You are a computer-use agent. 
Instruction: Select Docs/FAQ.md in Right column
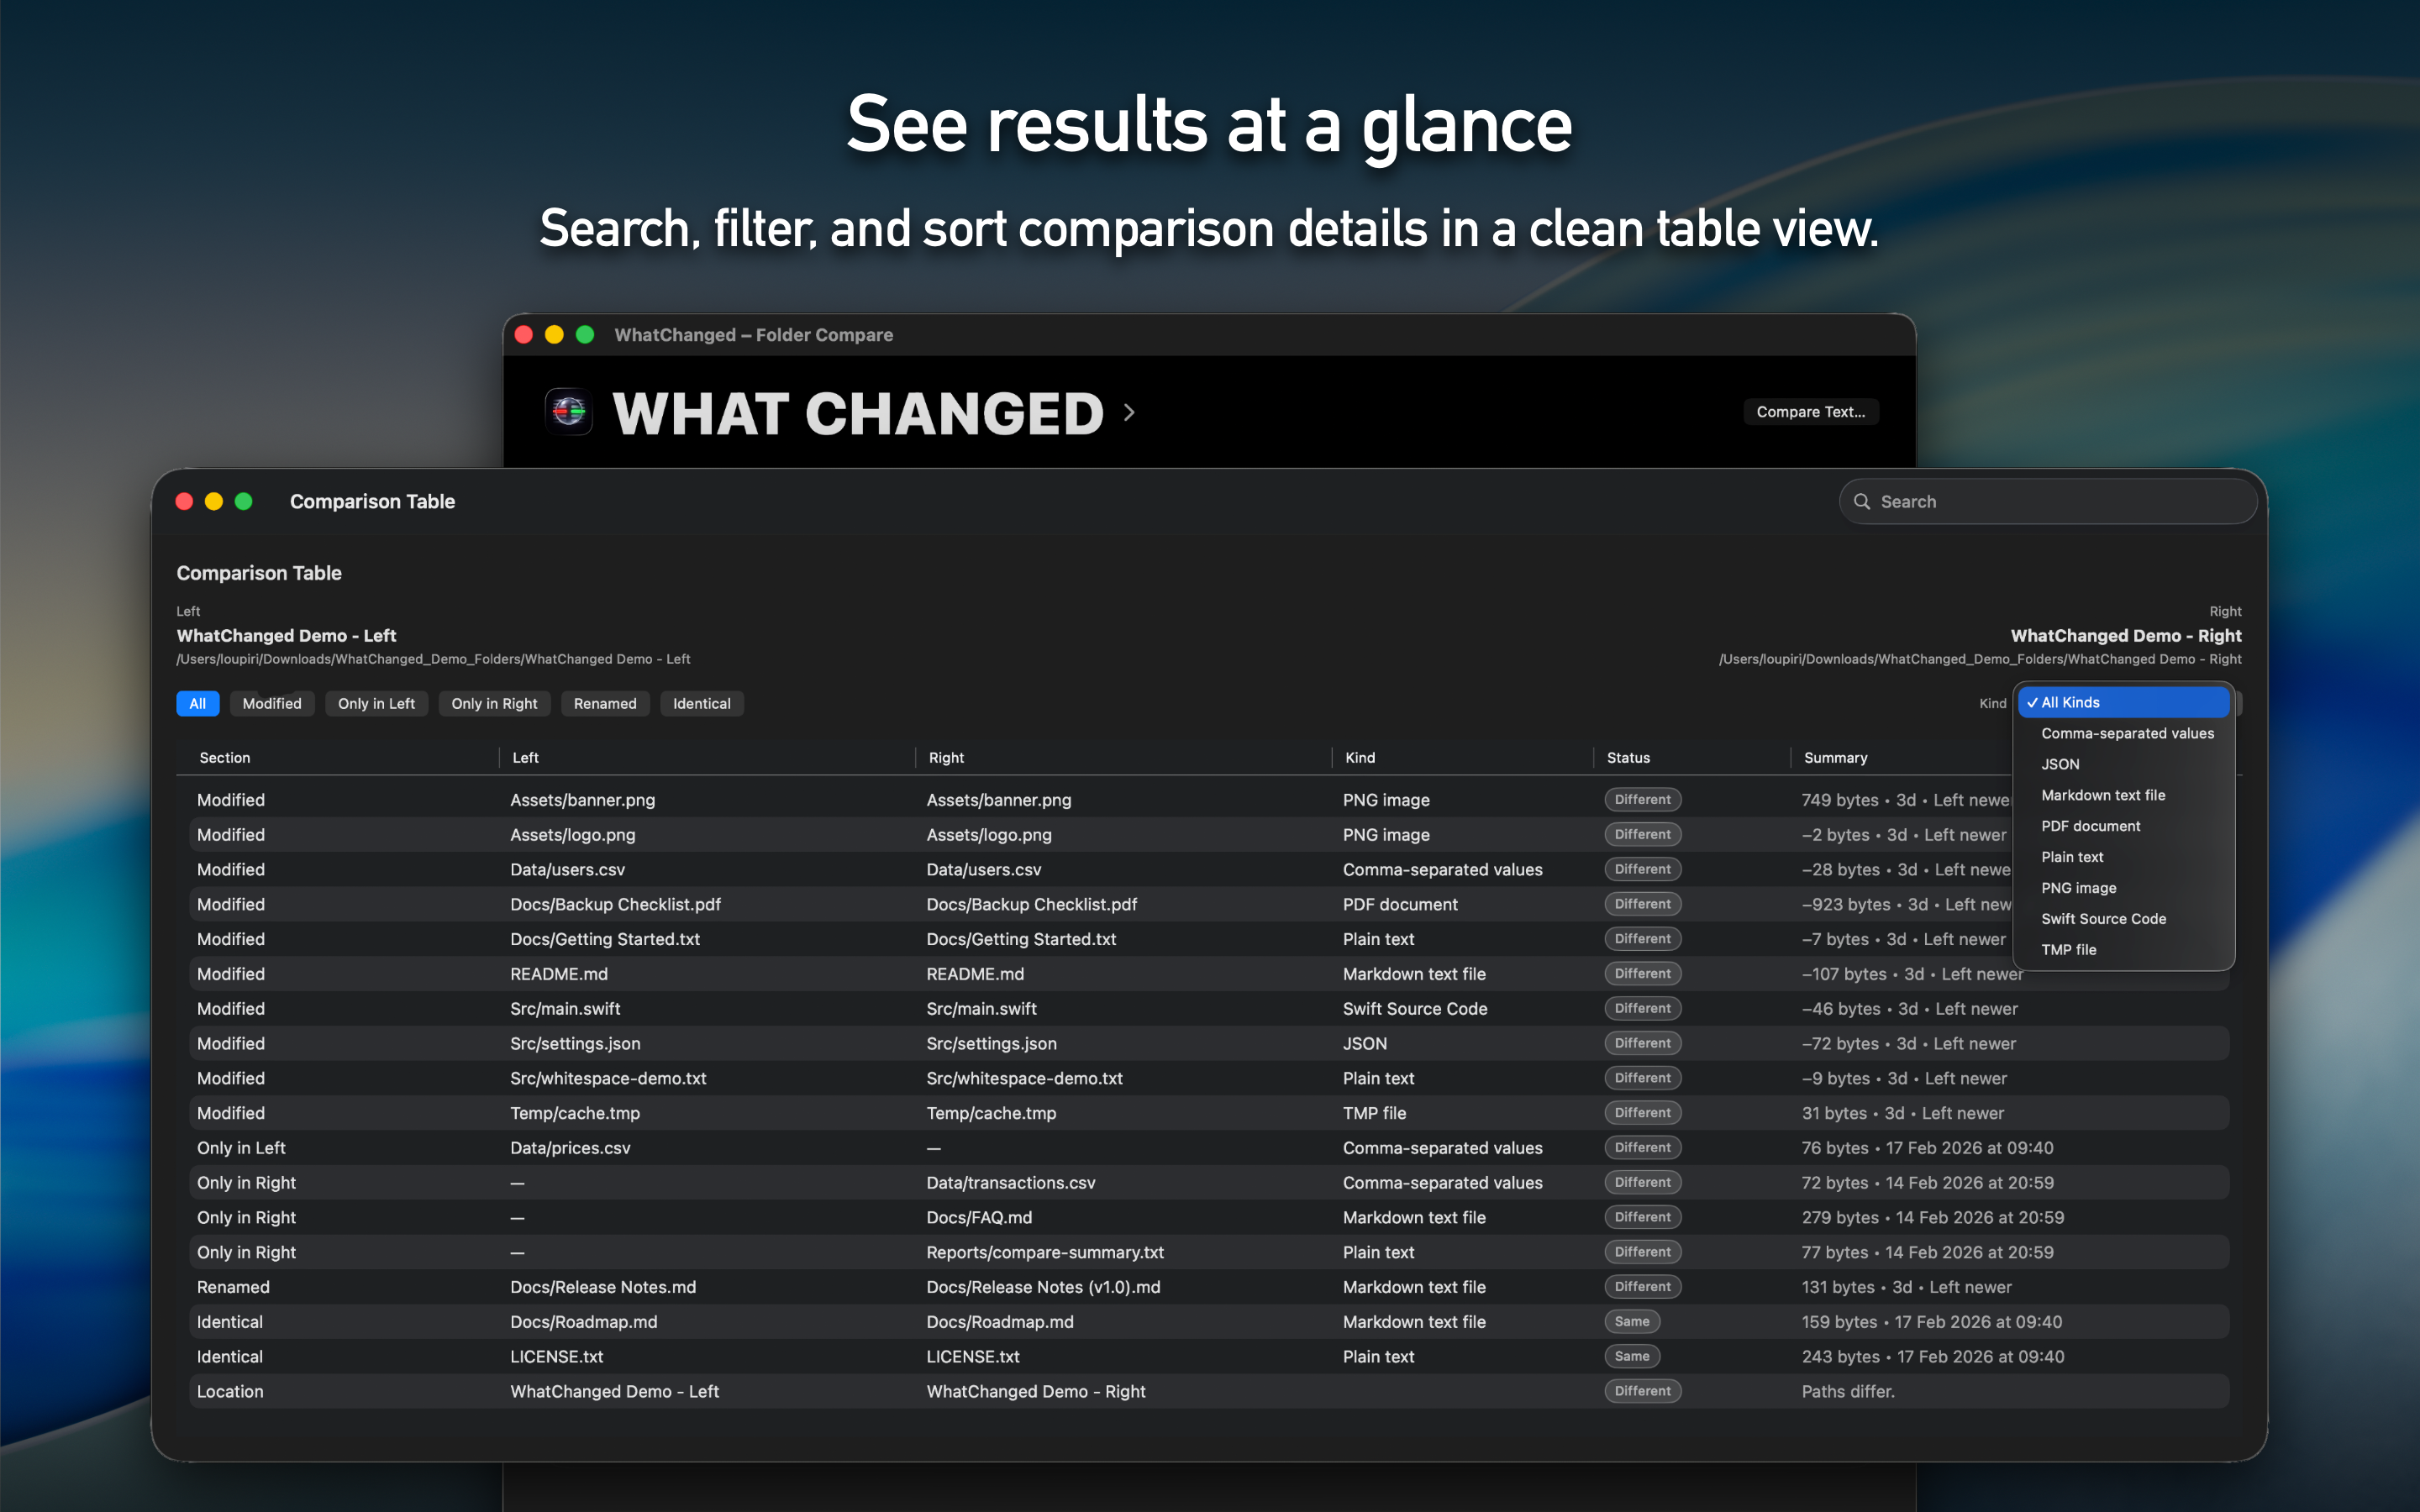(979, 1217)
